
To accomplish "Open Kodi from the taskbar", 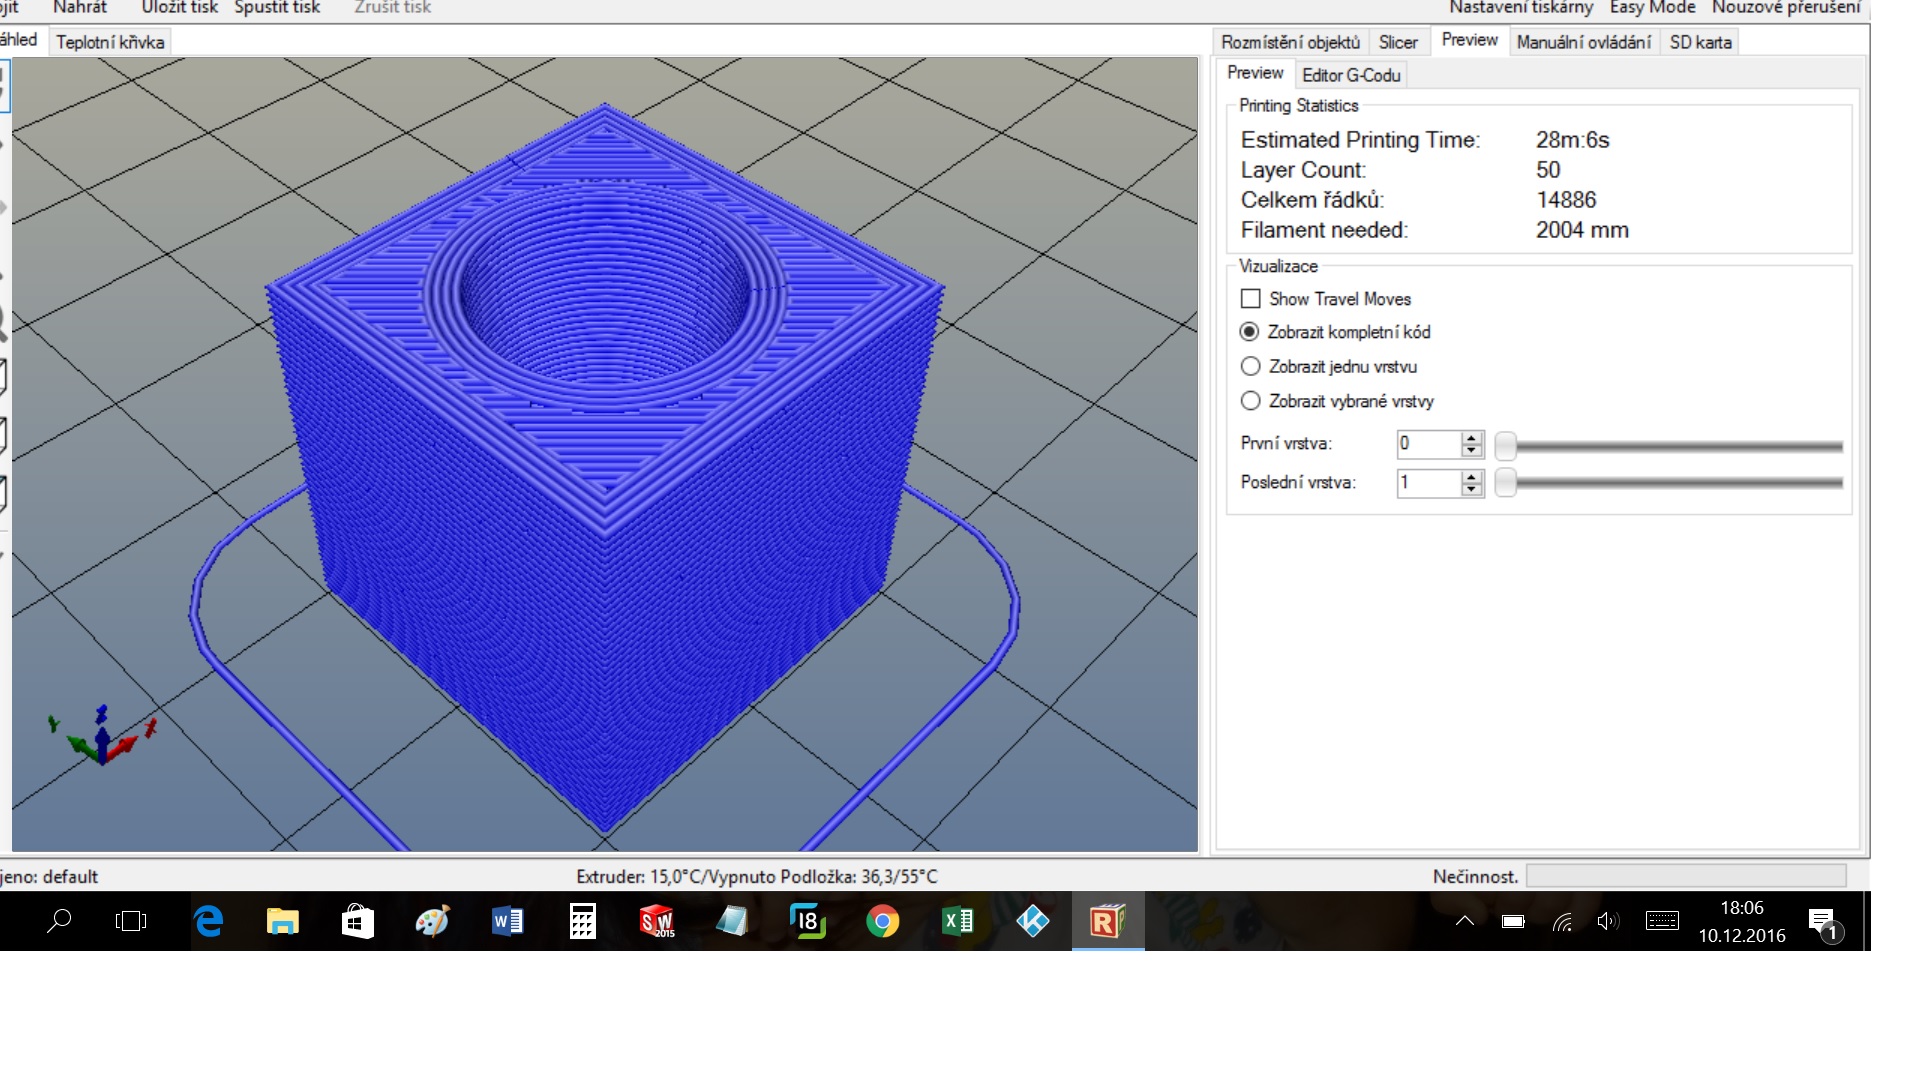I will click(1032, 921).
